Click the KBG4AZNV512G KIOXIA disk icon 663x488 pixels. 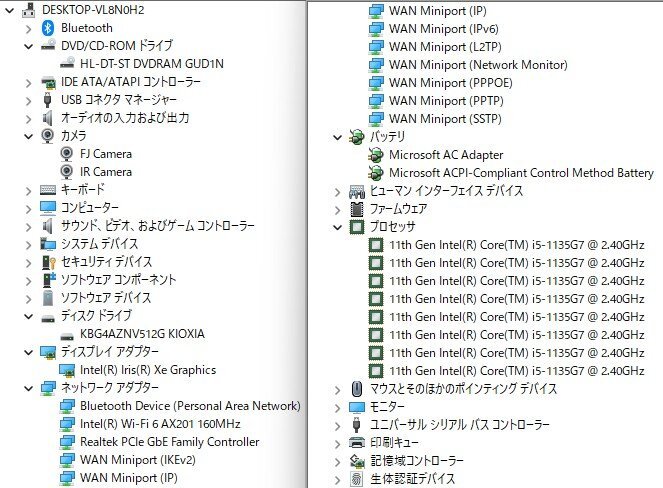[67, 337]
